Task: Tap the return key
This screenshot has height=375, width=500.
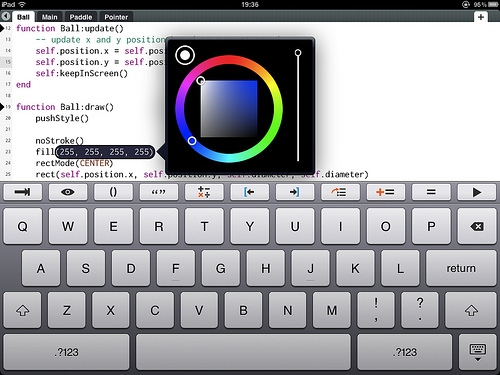Action: (x=461, y=268)
